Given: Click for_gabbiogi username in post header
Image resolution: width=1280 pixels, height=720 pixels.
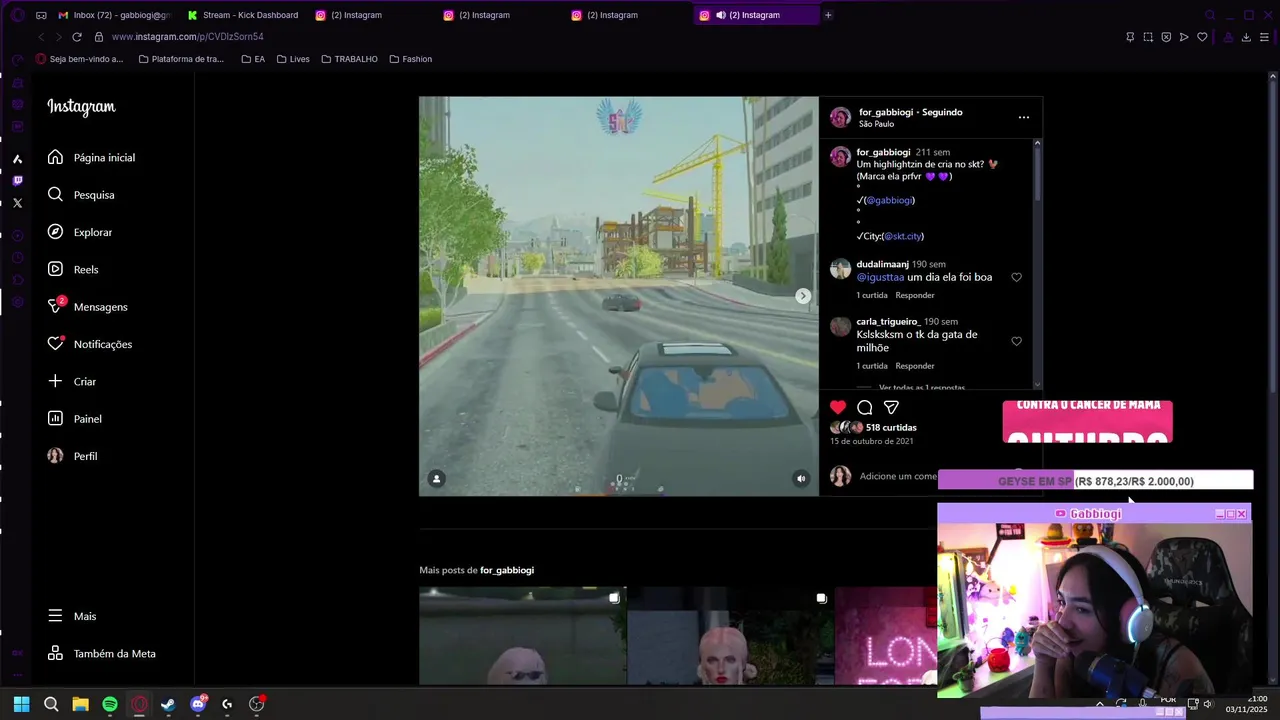Looking at the screenshot, I should pos(886,112).
